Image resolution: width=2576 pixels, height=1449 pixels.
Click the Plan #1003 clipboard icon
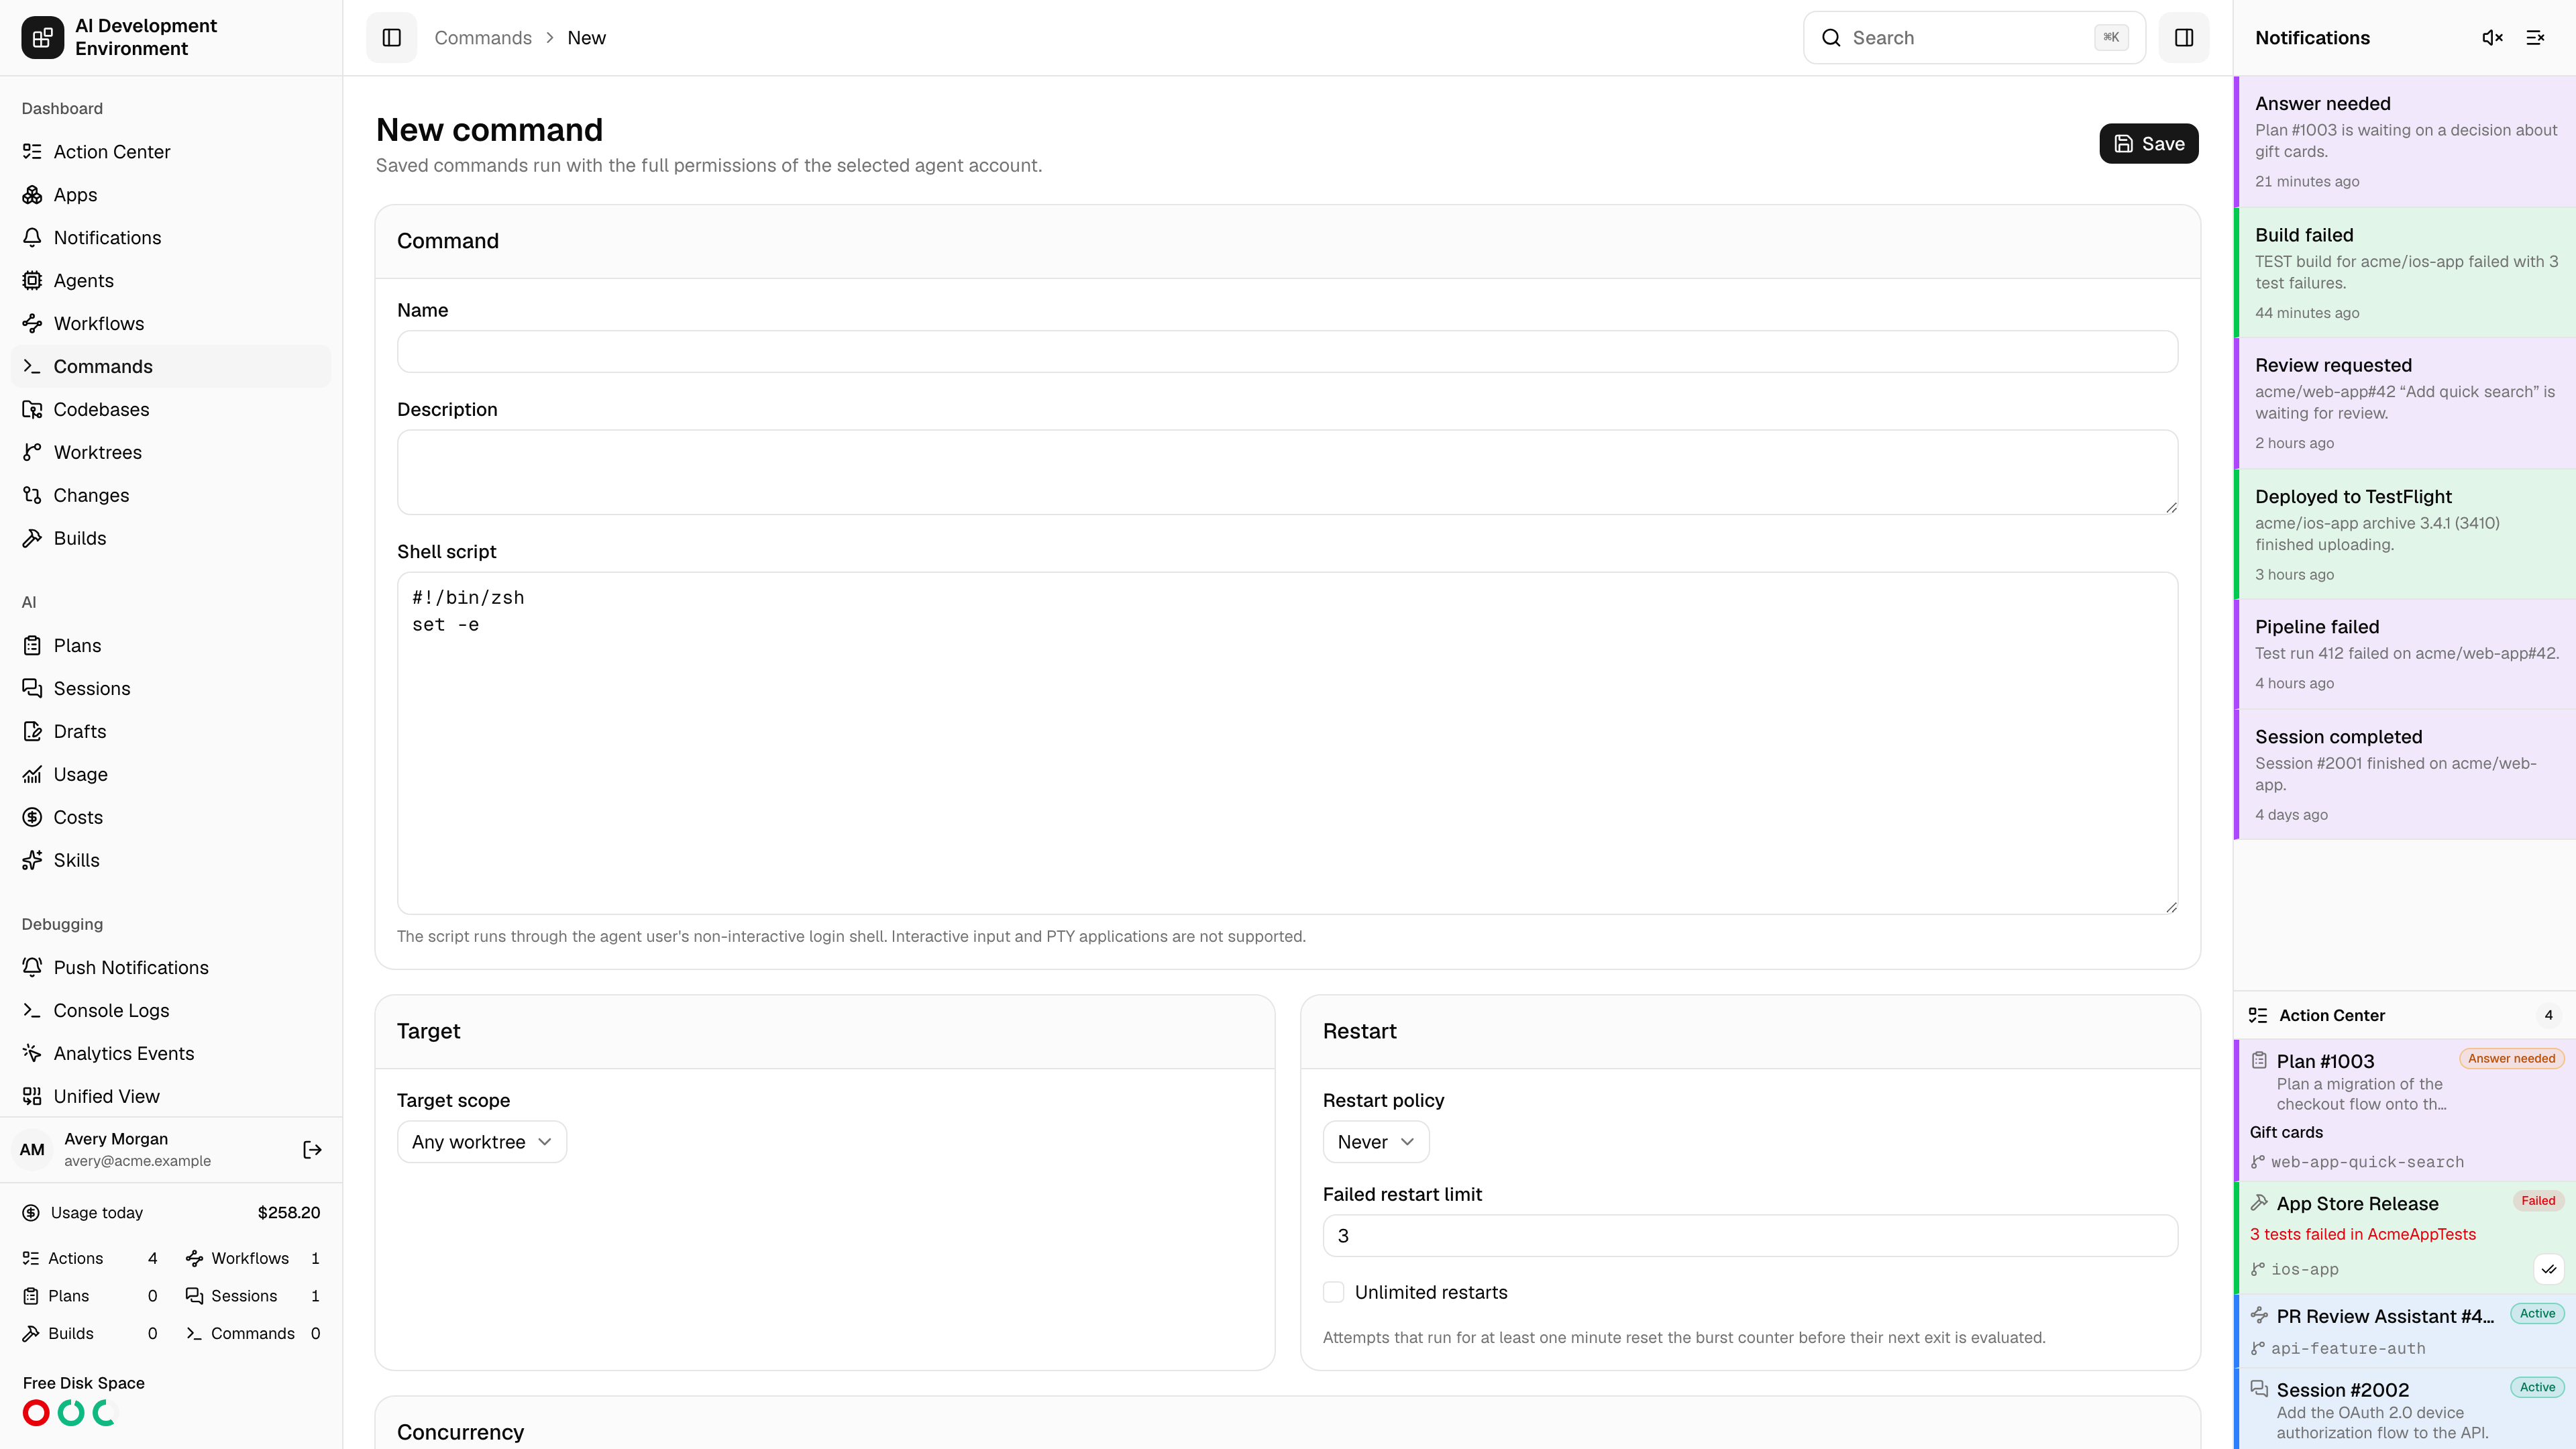click(2259, 1060)
